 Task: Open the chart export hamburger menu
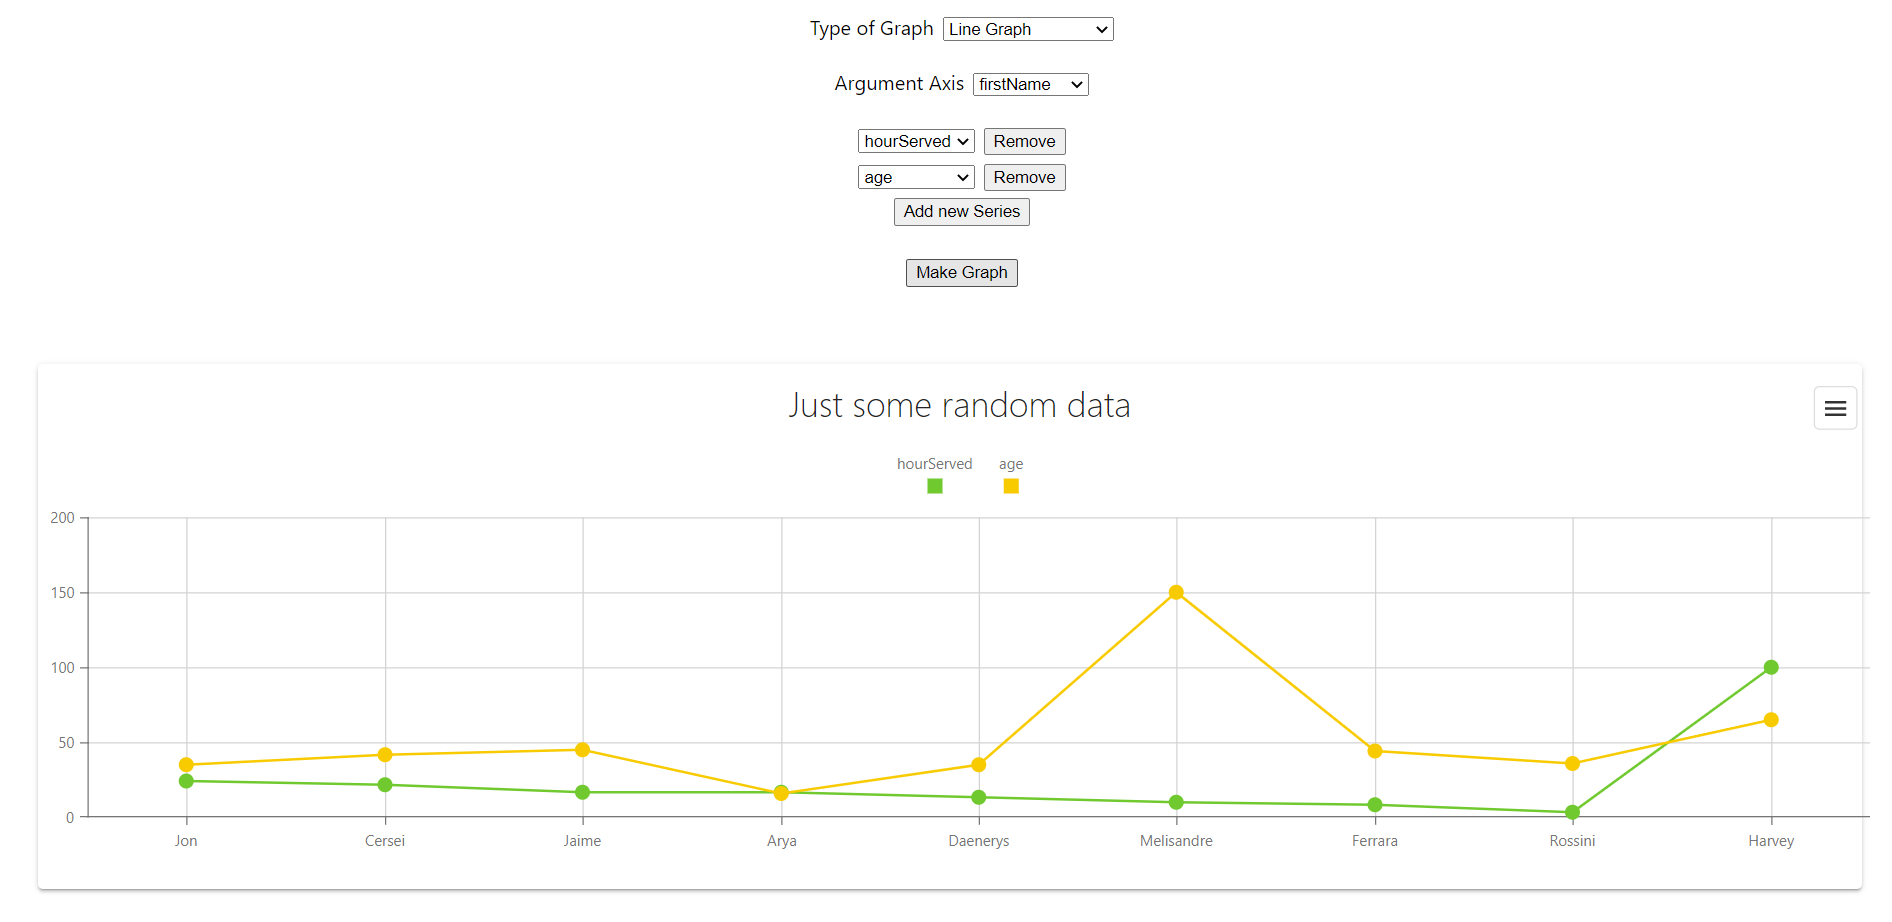coord(1835,408)
